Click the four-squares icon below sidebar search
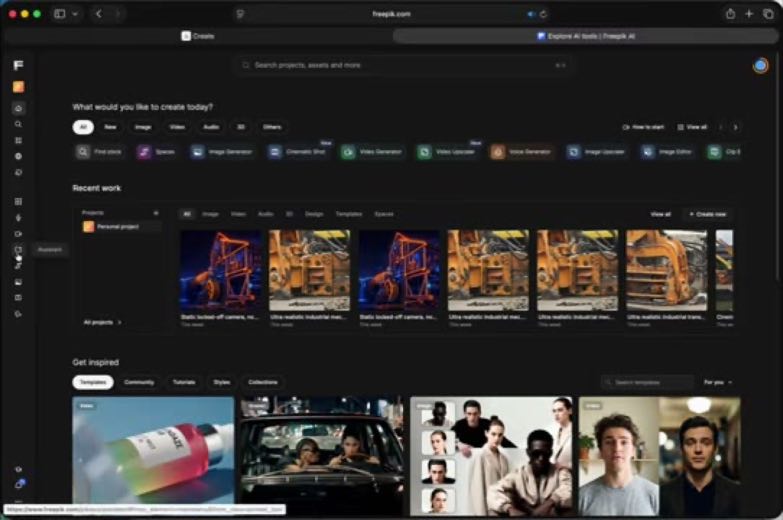783x520 pixels. [x=18, y=140]
